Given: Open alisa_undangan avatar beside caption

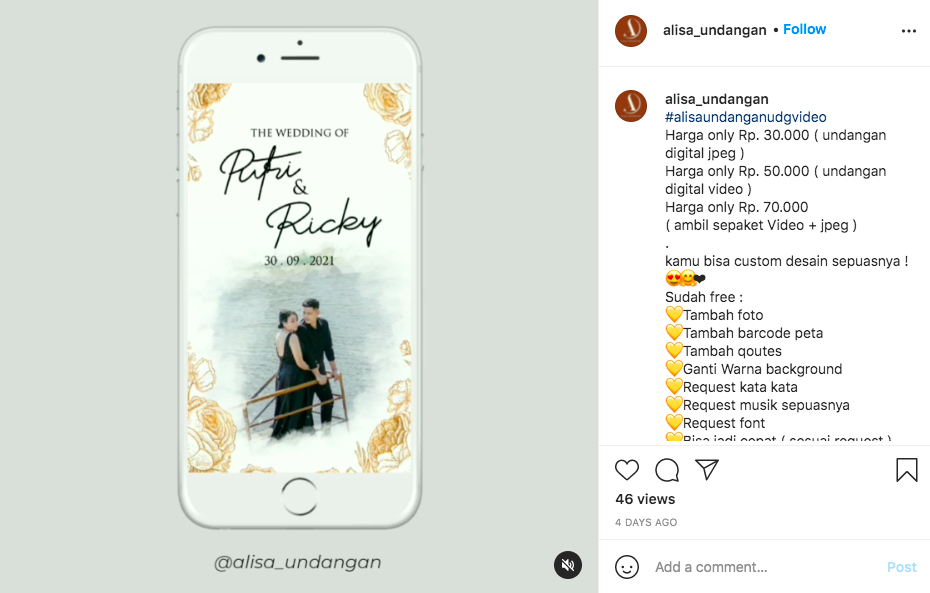Looking at the screenshot, I should tap(631, 106).
